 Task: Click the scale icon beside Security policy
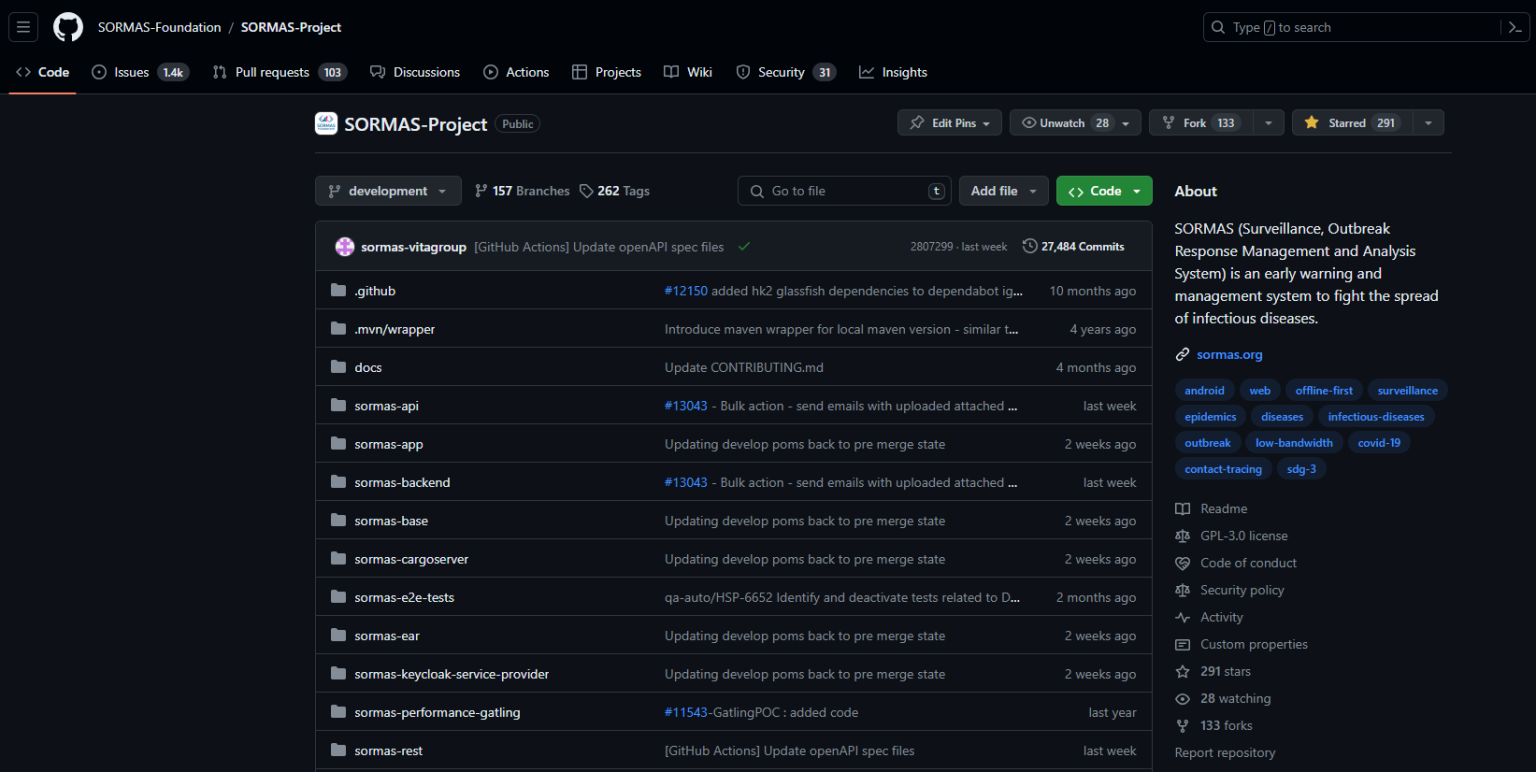tap(1183, 590)
